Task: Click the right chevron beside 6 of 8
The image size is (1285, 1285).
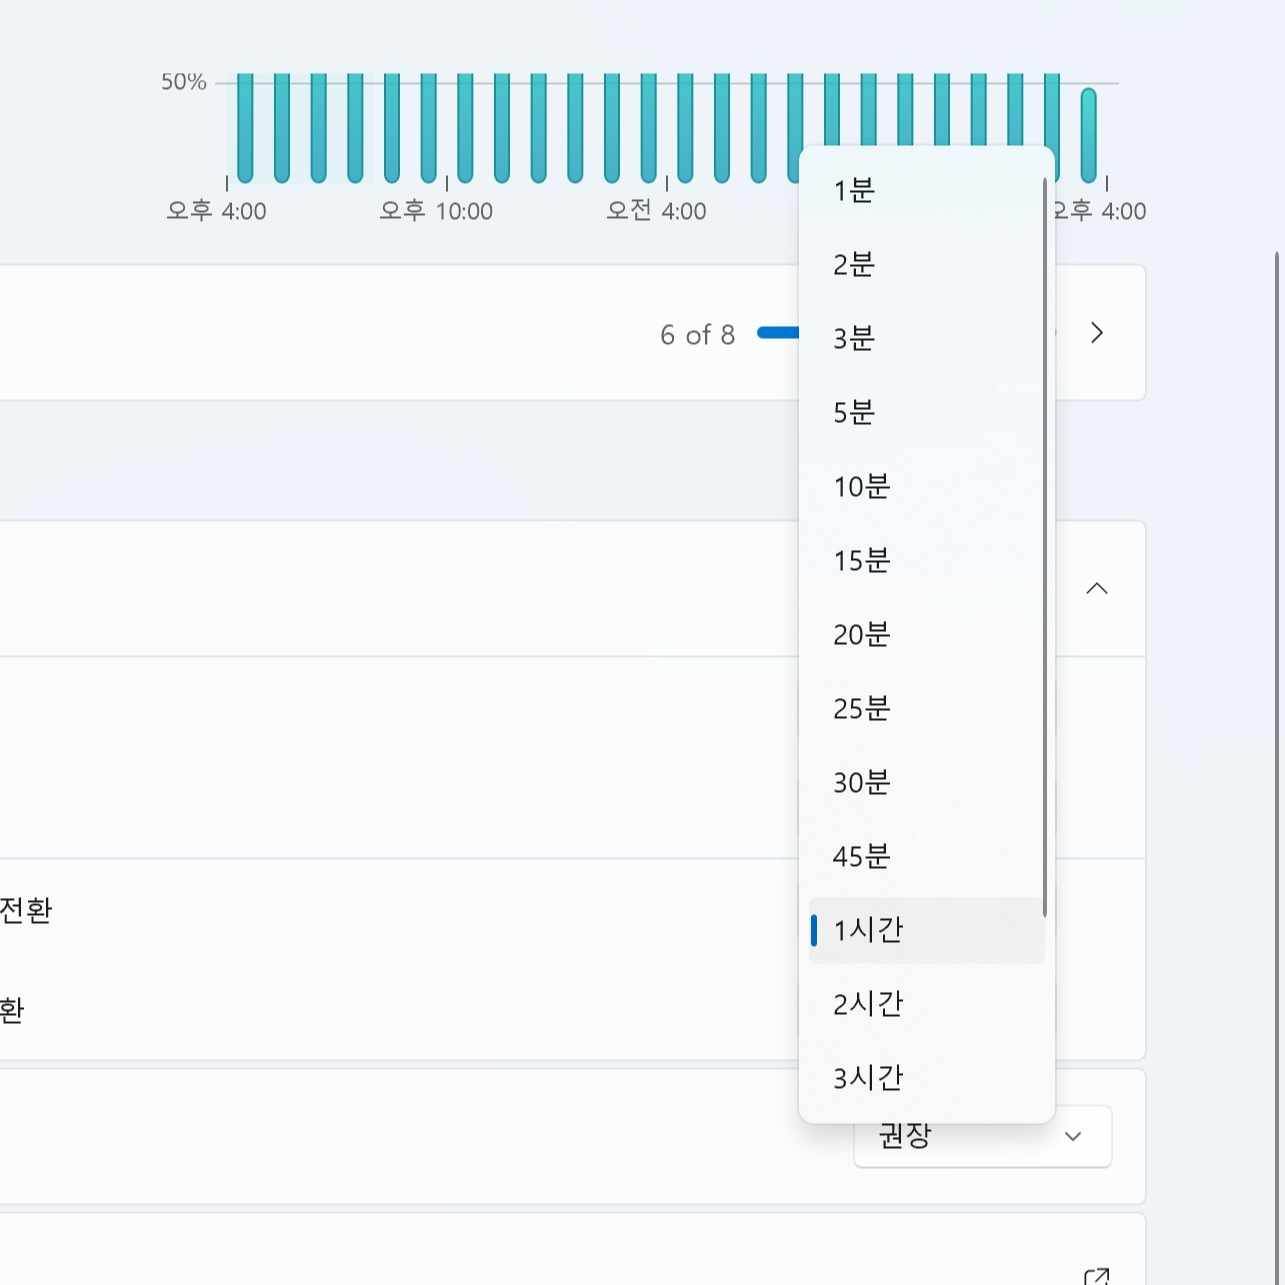Action: (x=1097, y=333)
